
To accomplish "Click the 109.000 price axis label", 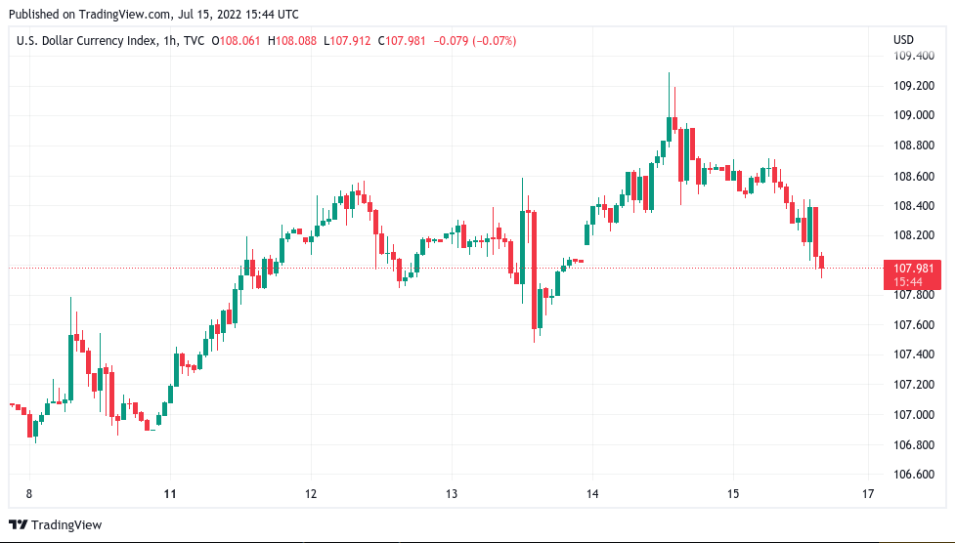I will (914, 115).
